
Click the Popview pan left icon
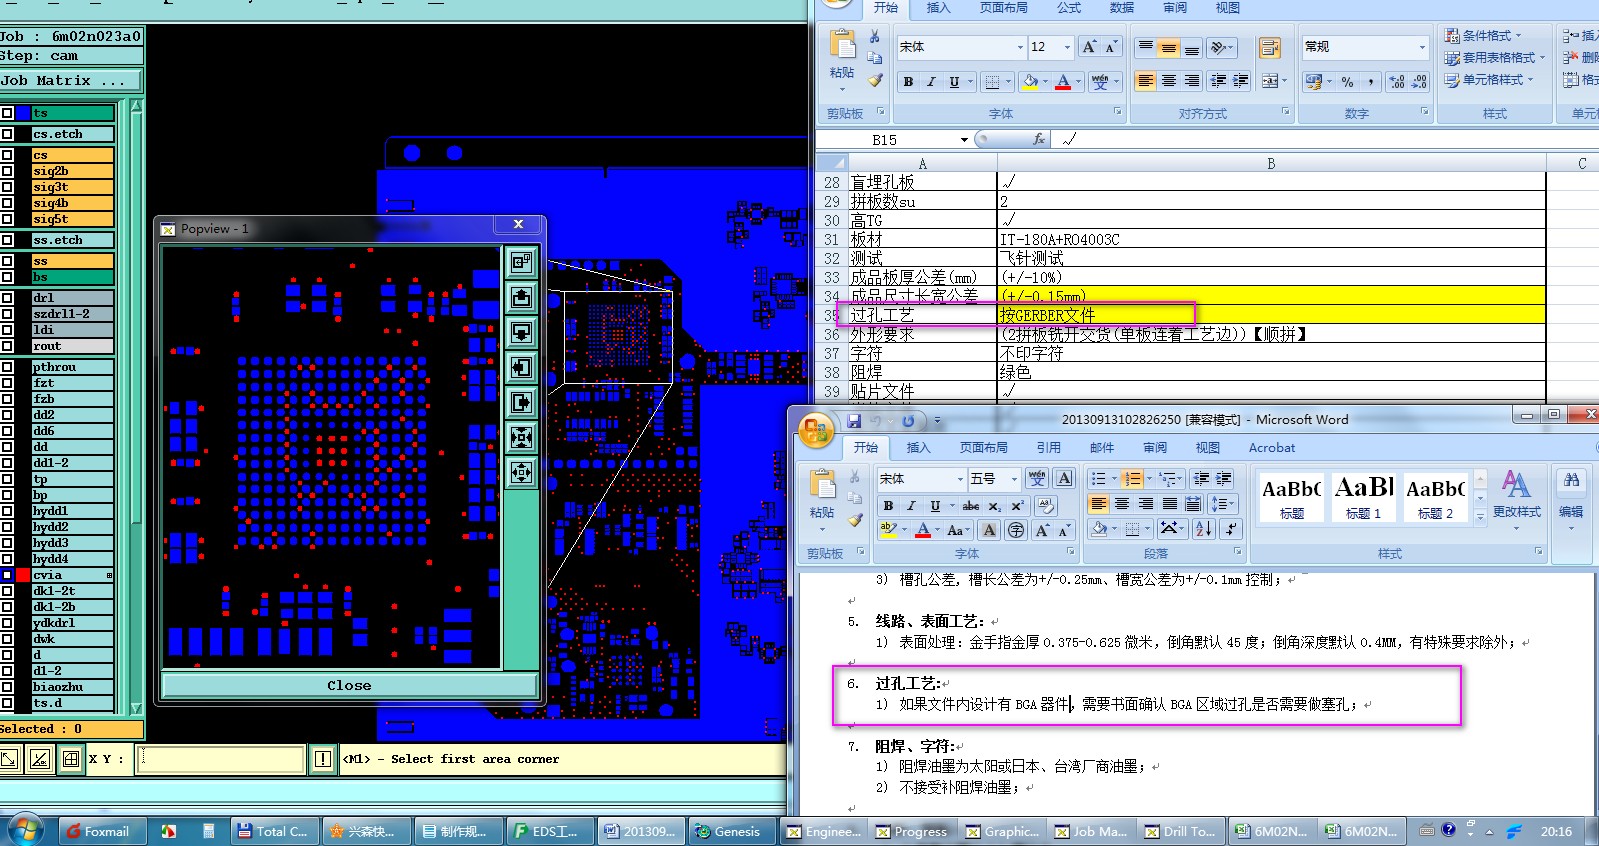tap(521, 367)
